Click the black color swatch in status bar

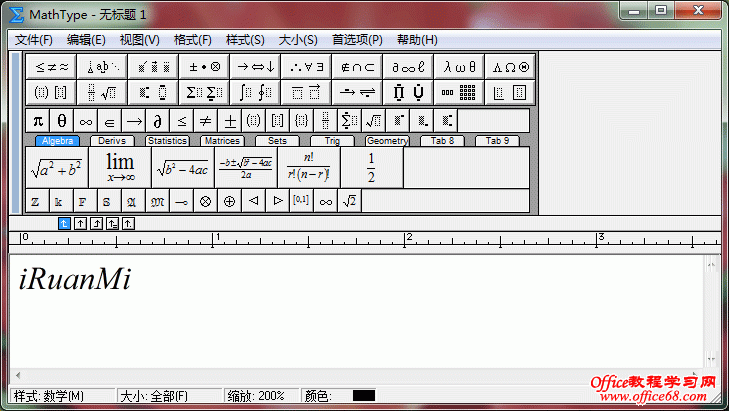[x=364, y=396]
